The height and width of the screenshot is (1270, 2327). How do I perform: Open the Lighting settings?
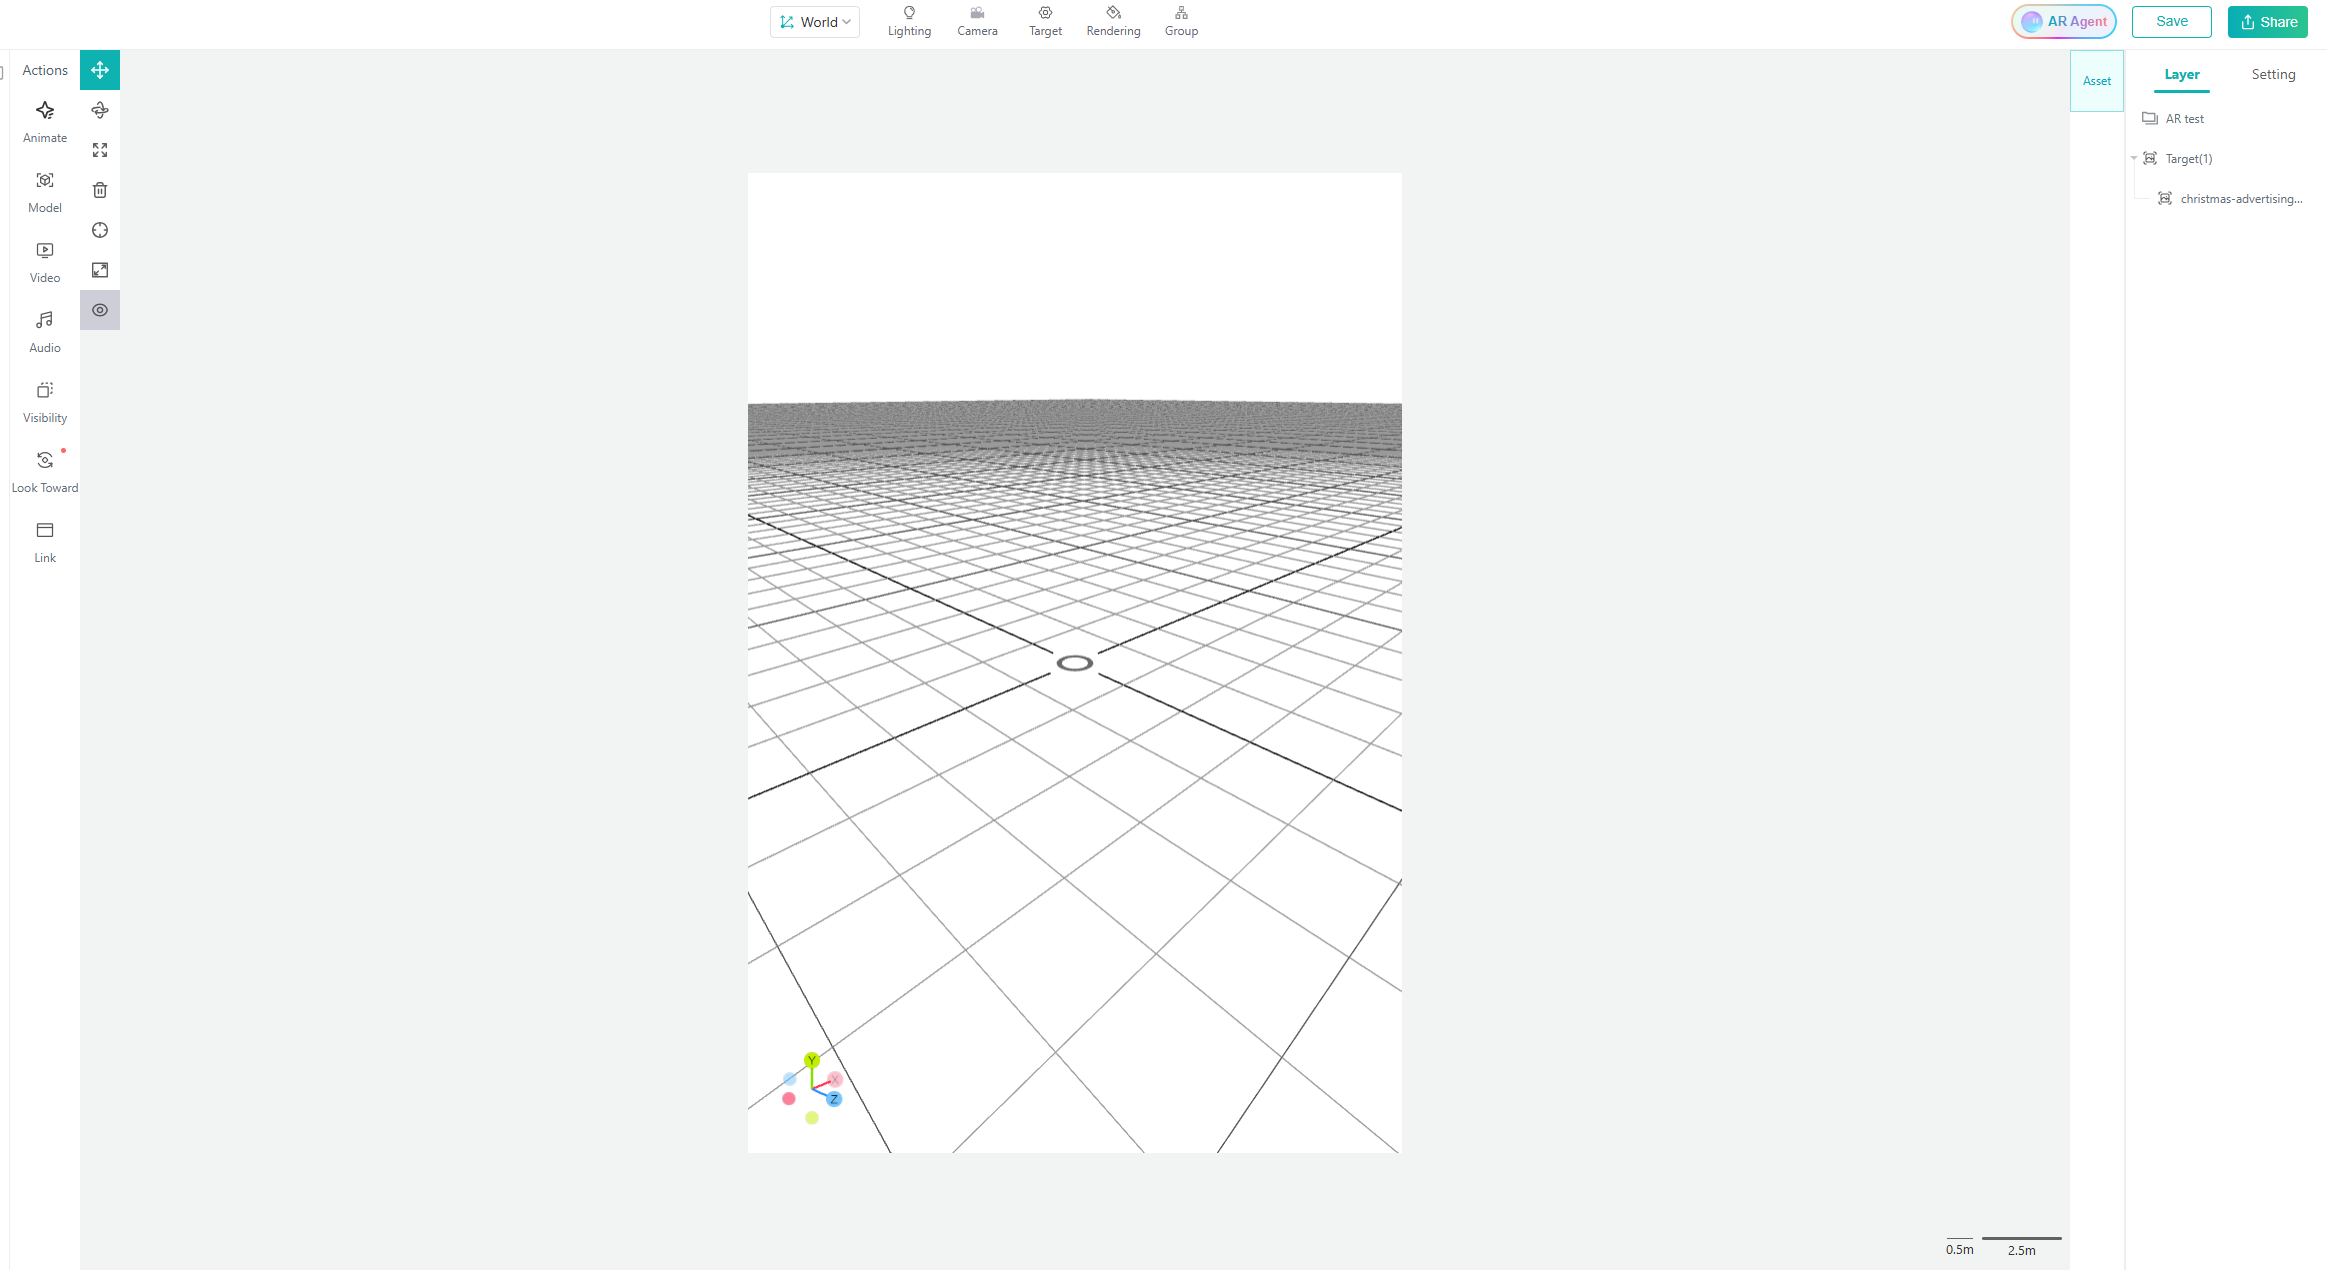coord(909,21)
